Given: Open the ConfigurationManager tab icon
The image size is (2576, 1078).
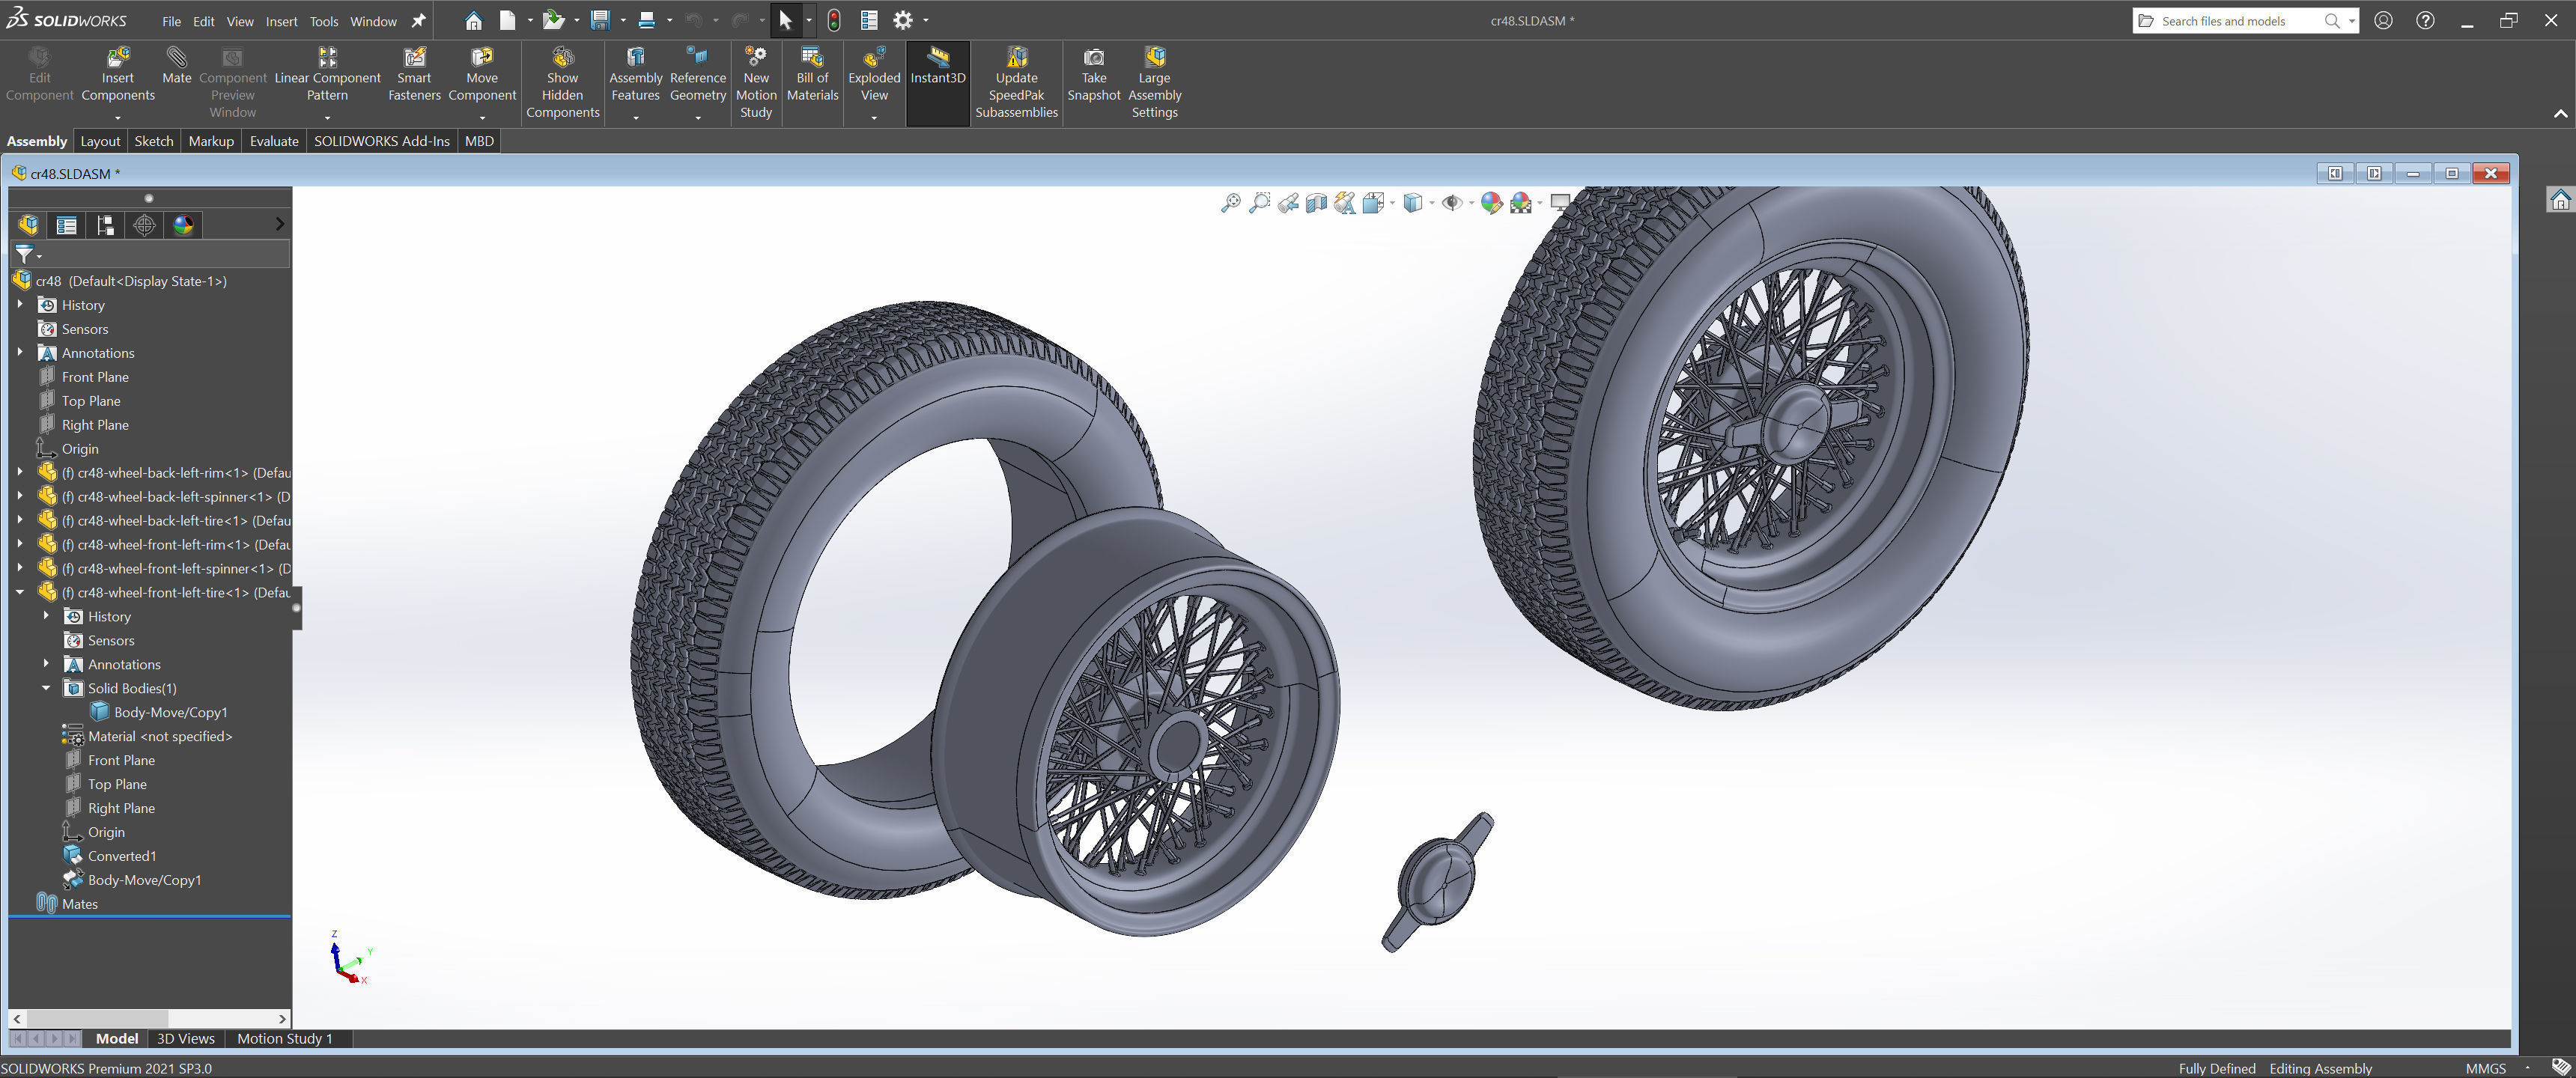Looking at the screenshot, I should point(105,225).
